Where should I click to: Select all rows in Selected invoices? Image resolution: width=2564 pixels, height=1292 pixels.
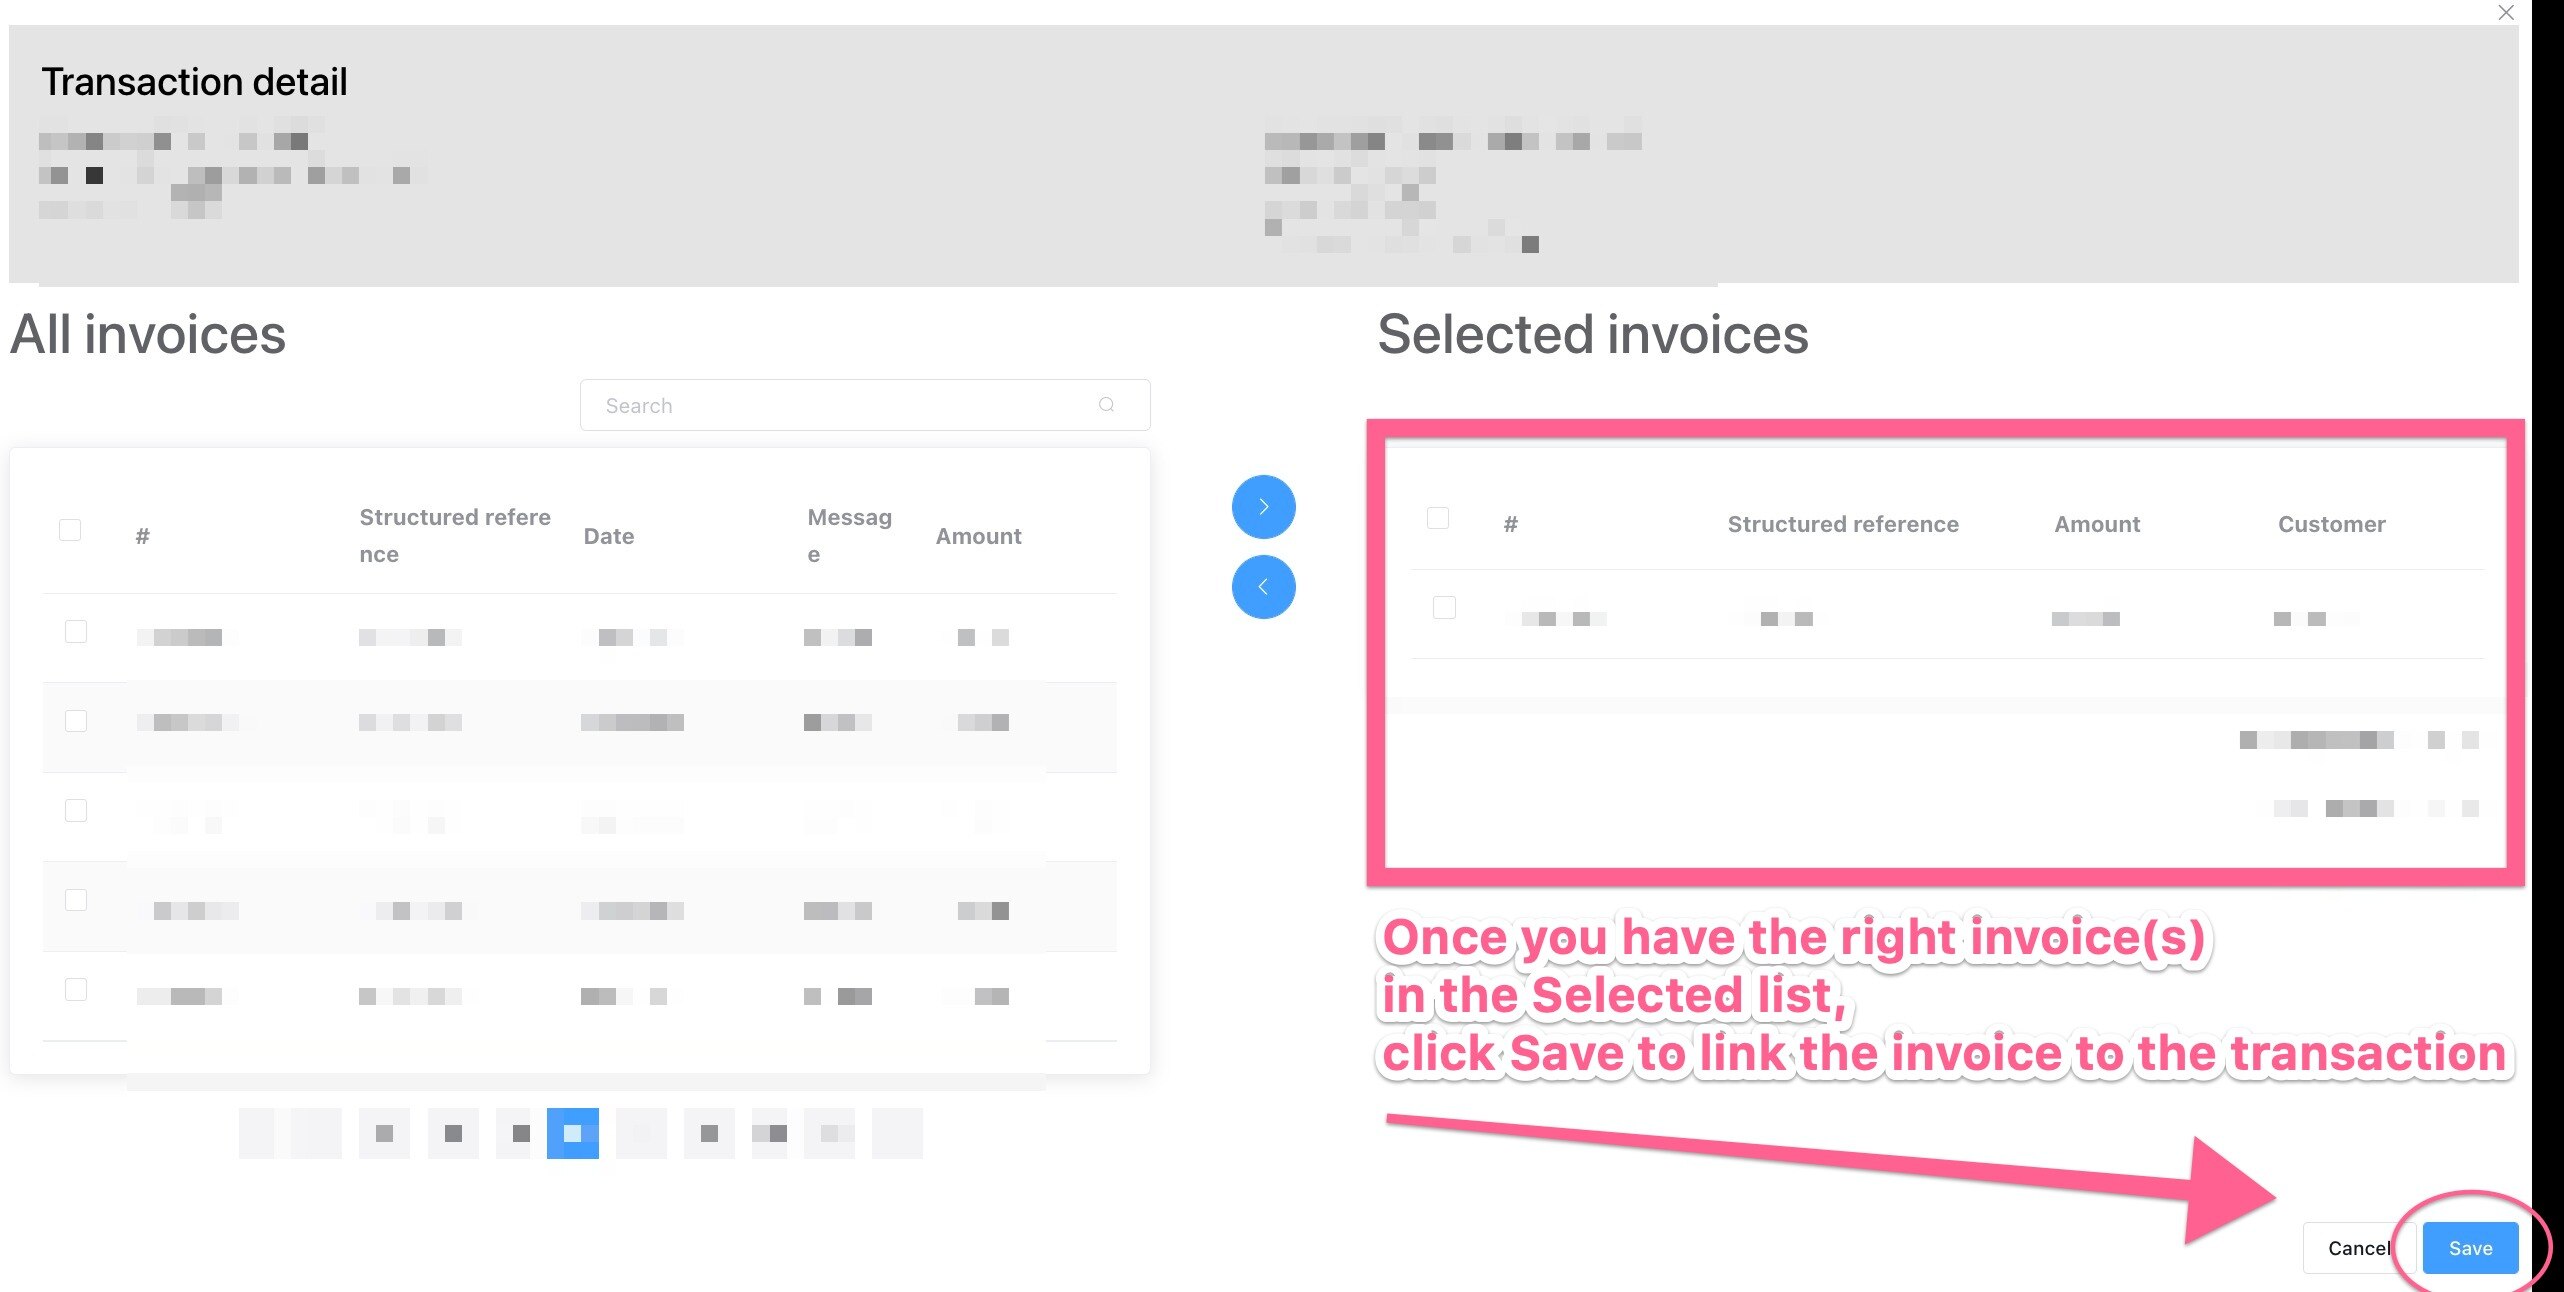pos(1438,517)
